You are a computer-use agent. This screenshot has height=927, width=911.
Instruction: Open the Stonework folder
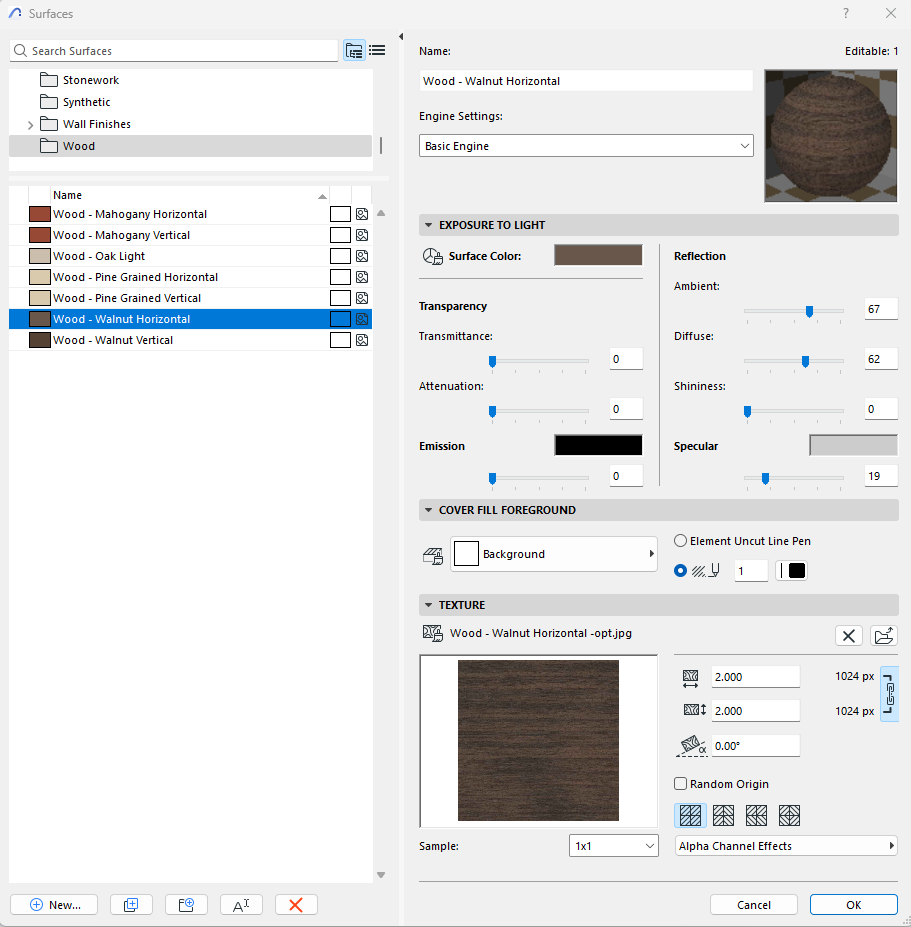(x=90, y=80)
